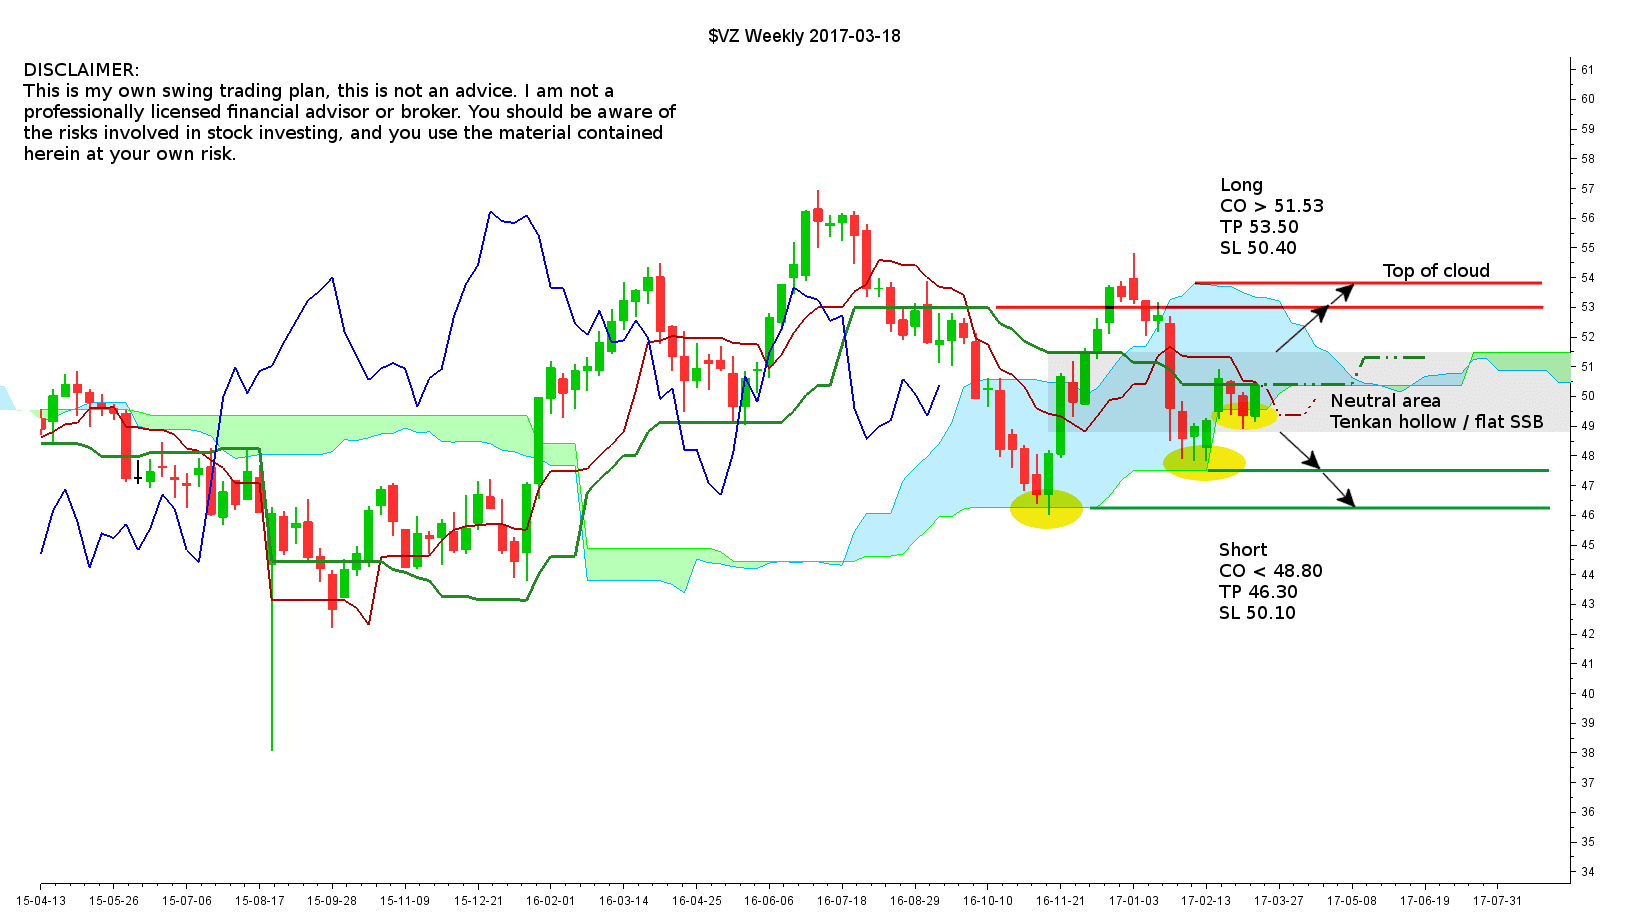This screenshot has height=922, width=1639.
Task: Click the green support line at 46.3
Action: coord(1320,508)
